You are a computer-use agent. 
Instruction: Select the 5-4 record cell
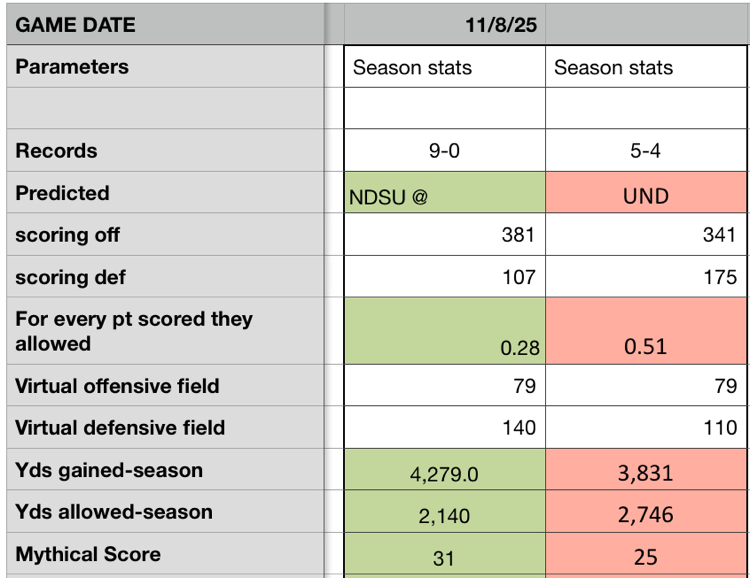coord(646,151)
